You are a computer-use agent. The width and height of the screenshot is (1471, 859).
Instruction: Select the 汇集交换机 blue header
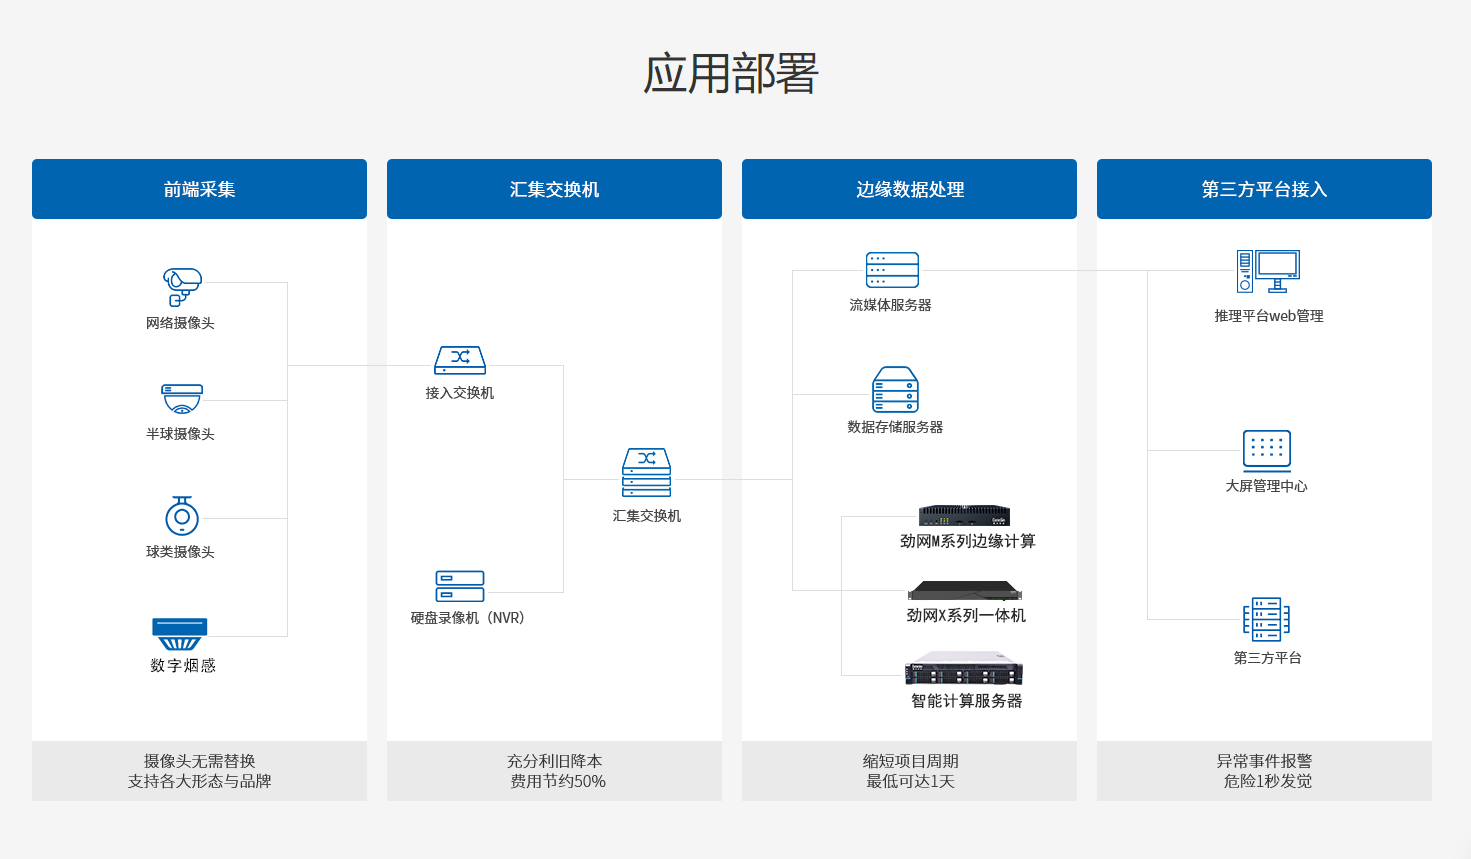[554, 189]
